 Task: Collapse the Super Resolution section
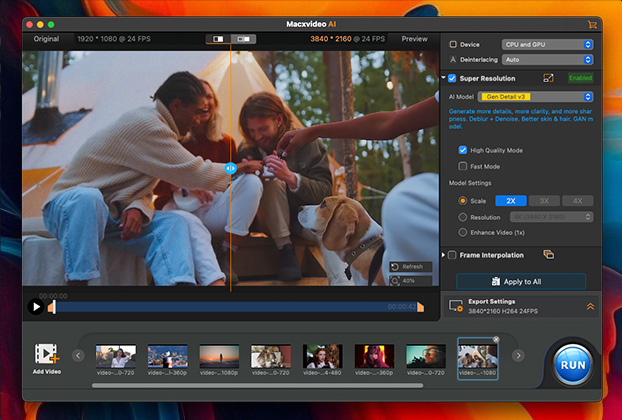click(x=443, y=78)
